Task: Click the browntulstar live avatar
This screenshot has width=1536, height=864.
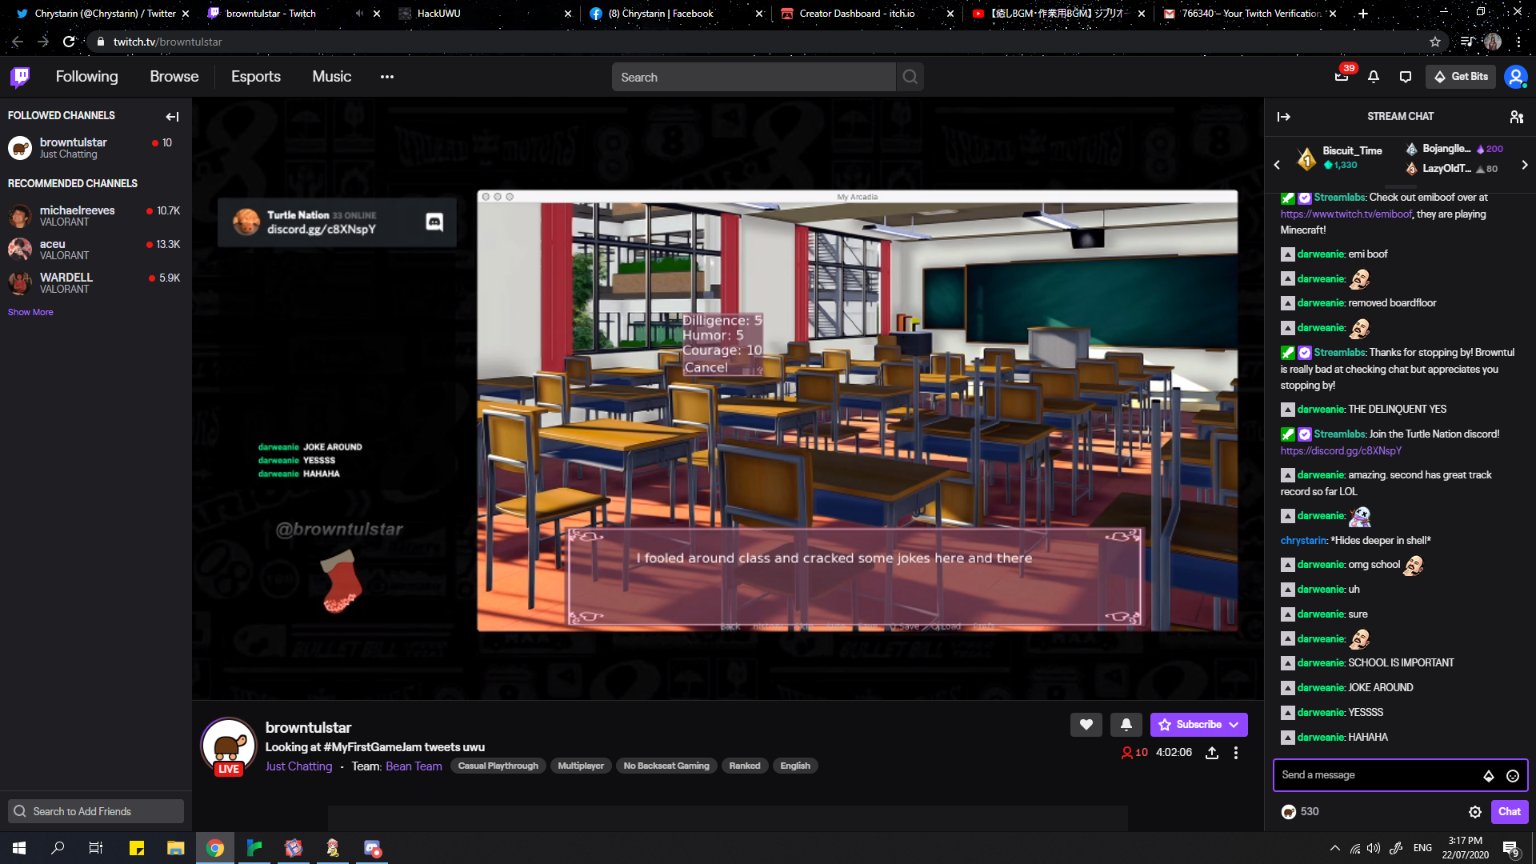Action: [x=228, y=746]
